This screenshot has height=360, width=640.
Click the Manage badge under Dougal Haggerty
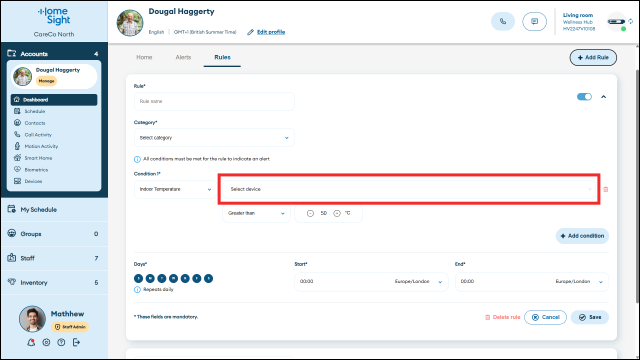click(47, 81)
